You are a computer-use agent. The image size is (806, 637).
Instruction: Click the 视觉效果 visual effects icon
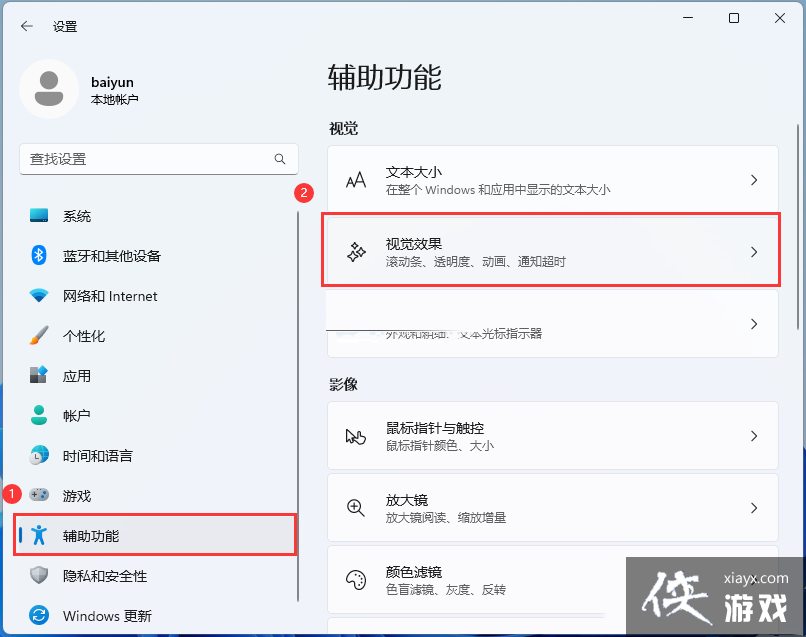356,251
